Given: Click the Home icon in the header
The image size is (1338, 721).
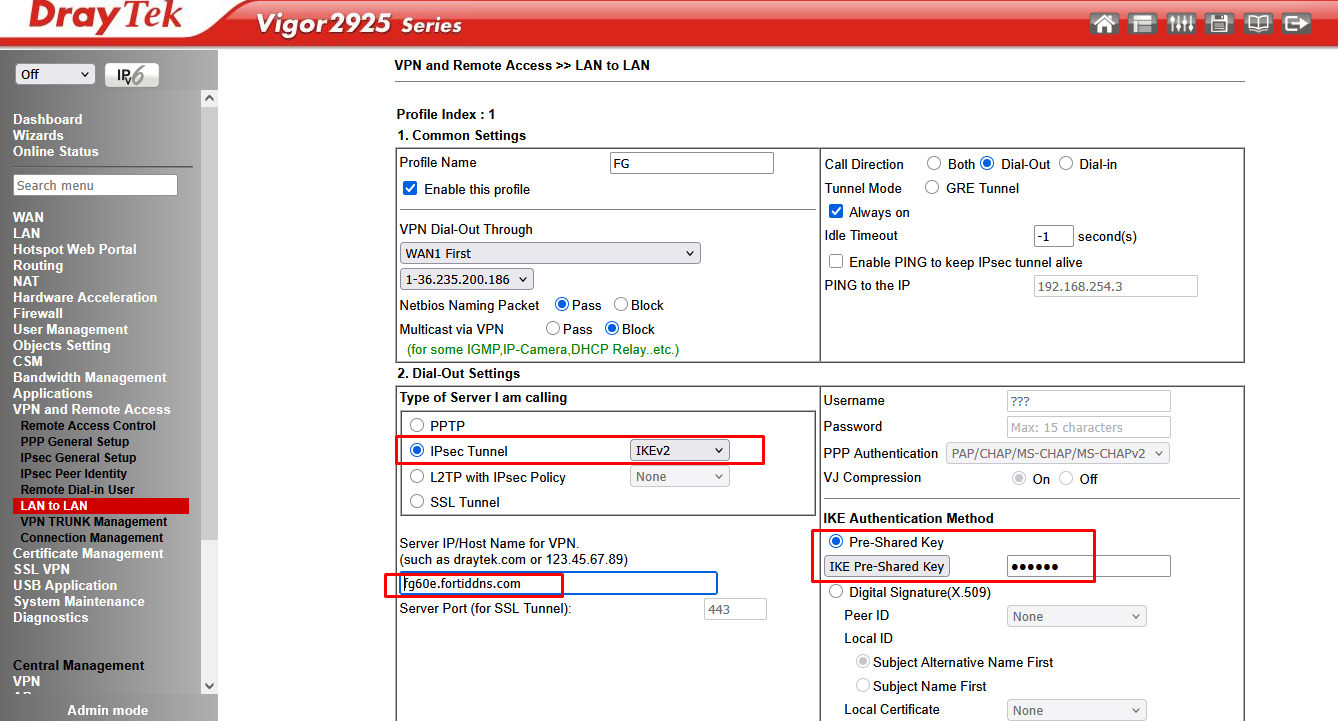Looking at the screenshot, I should click(x=1104, y=23).
